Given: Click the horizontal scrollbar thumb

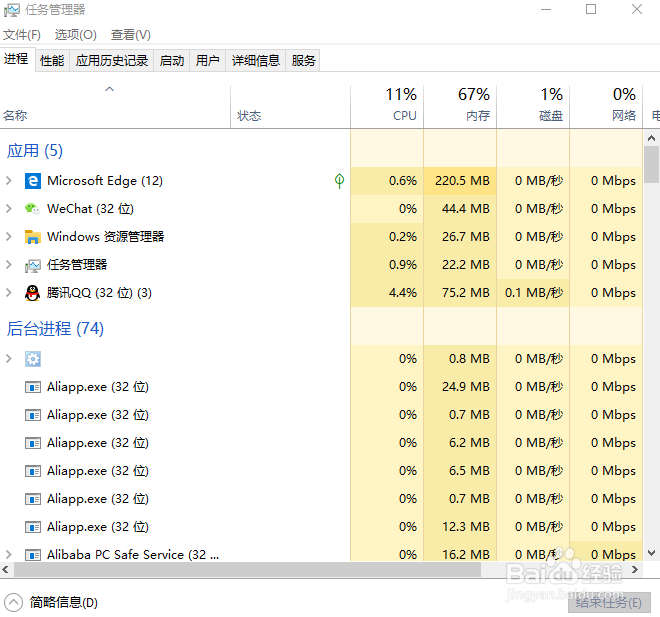Looking at the screenshot, I should (x=248, y=570).
